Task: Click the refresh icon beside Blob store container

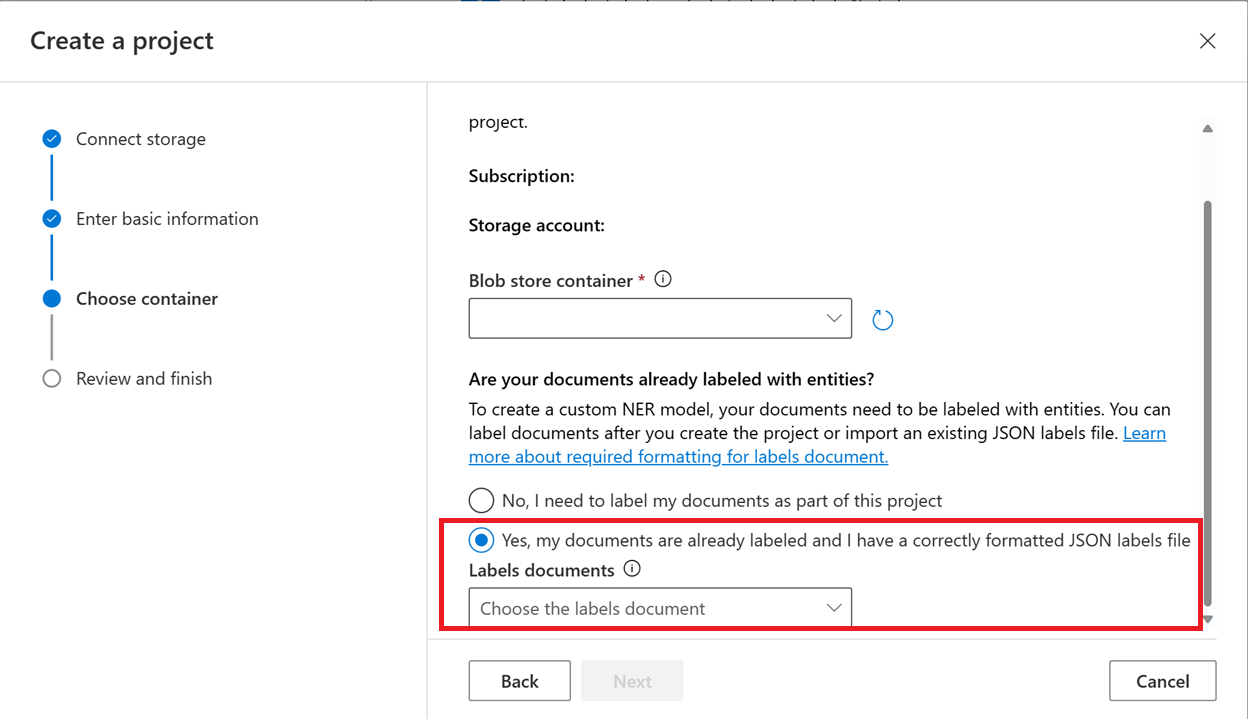Action: click(x=882, y=320)
